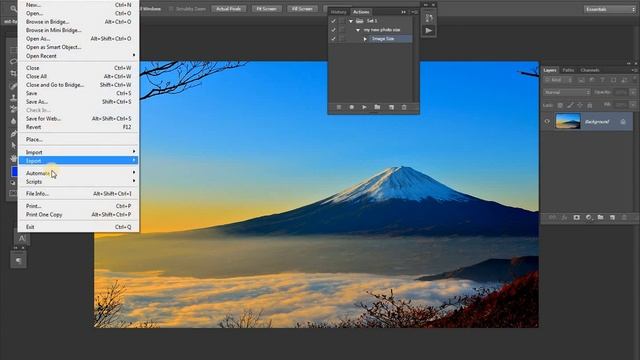Switch to the Paths tab
This screenshot has height=360, width=640.
568,70
